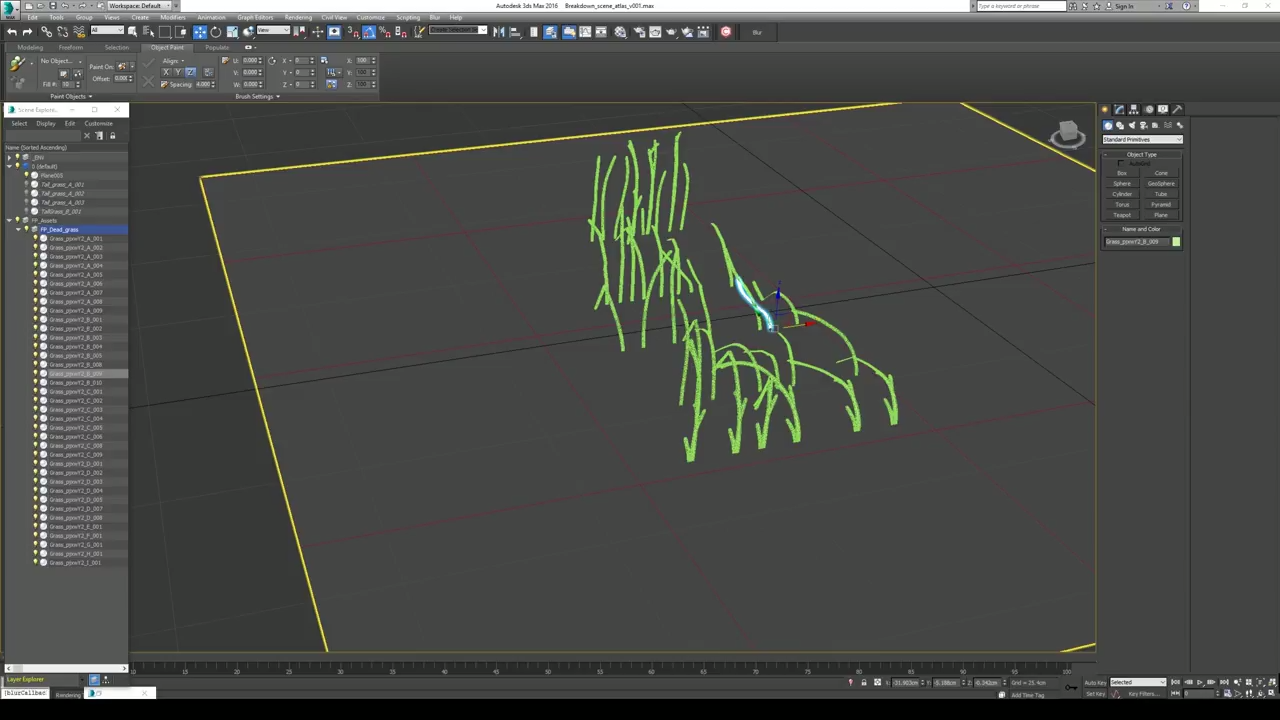Open the Utilities hammer panel

(1177, 109)
